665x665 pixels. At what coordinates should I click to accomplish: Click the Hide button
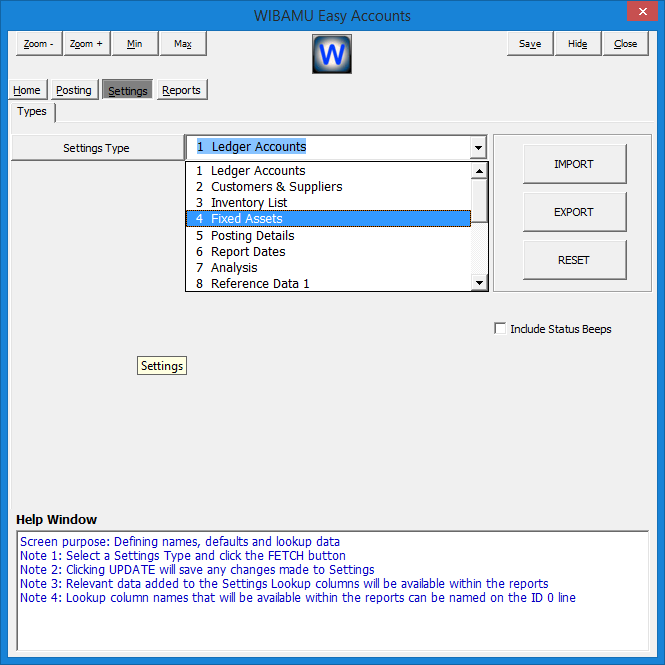(578, 44)
